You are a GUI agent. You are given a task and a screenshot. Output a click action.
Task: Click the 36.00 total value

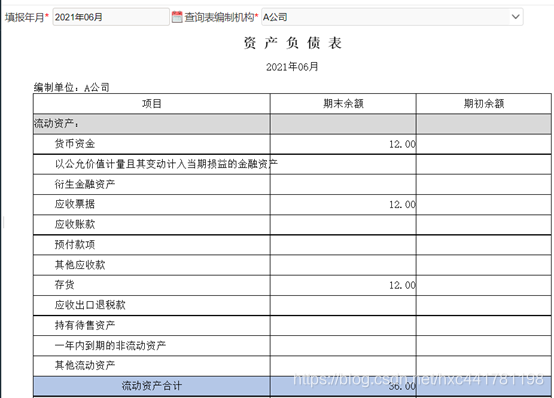click(402, 386)
